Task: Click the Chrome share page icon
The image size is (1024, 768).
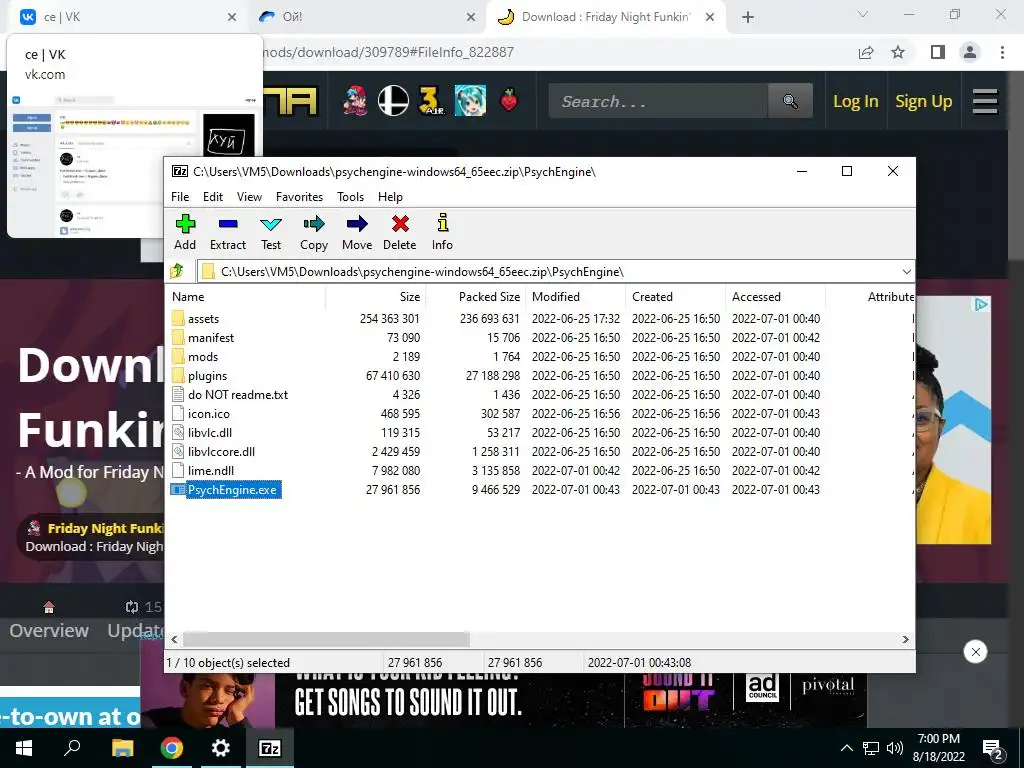Action: [866, 52]
